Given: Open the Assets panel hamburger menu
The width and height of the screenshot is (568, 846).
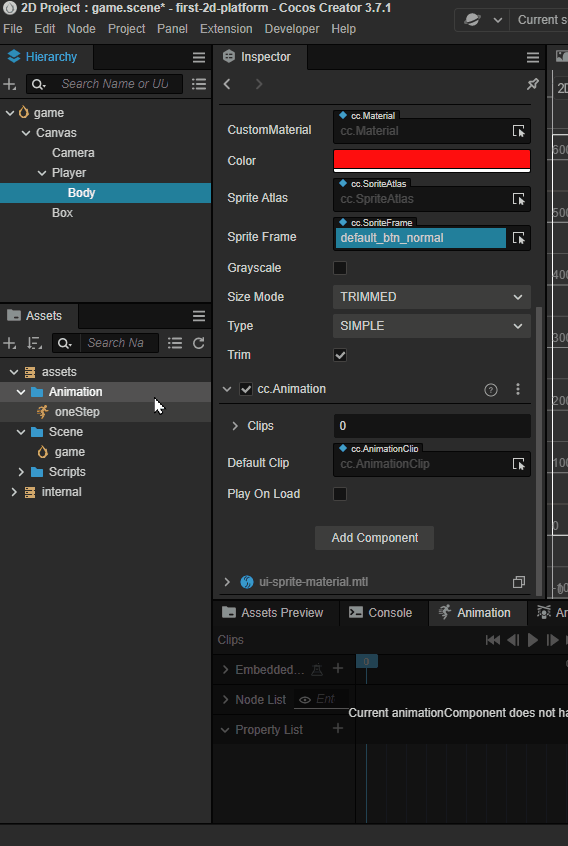Looking at the screenshot, I should pos(199,316).
